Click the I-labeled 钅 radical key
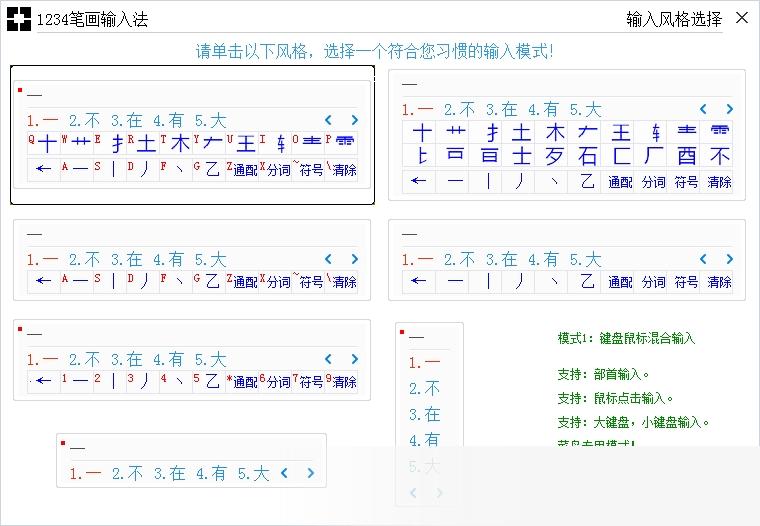The height and width of the screenshot is (526, 760). (x=274, y=143)
